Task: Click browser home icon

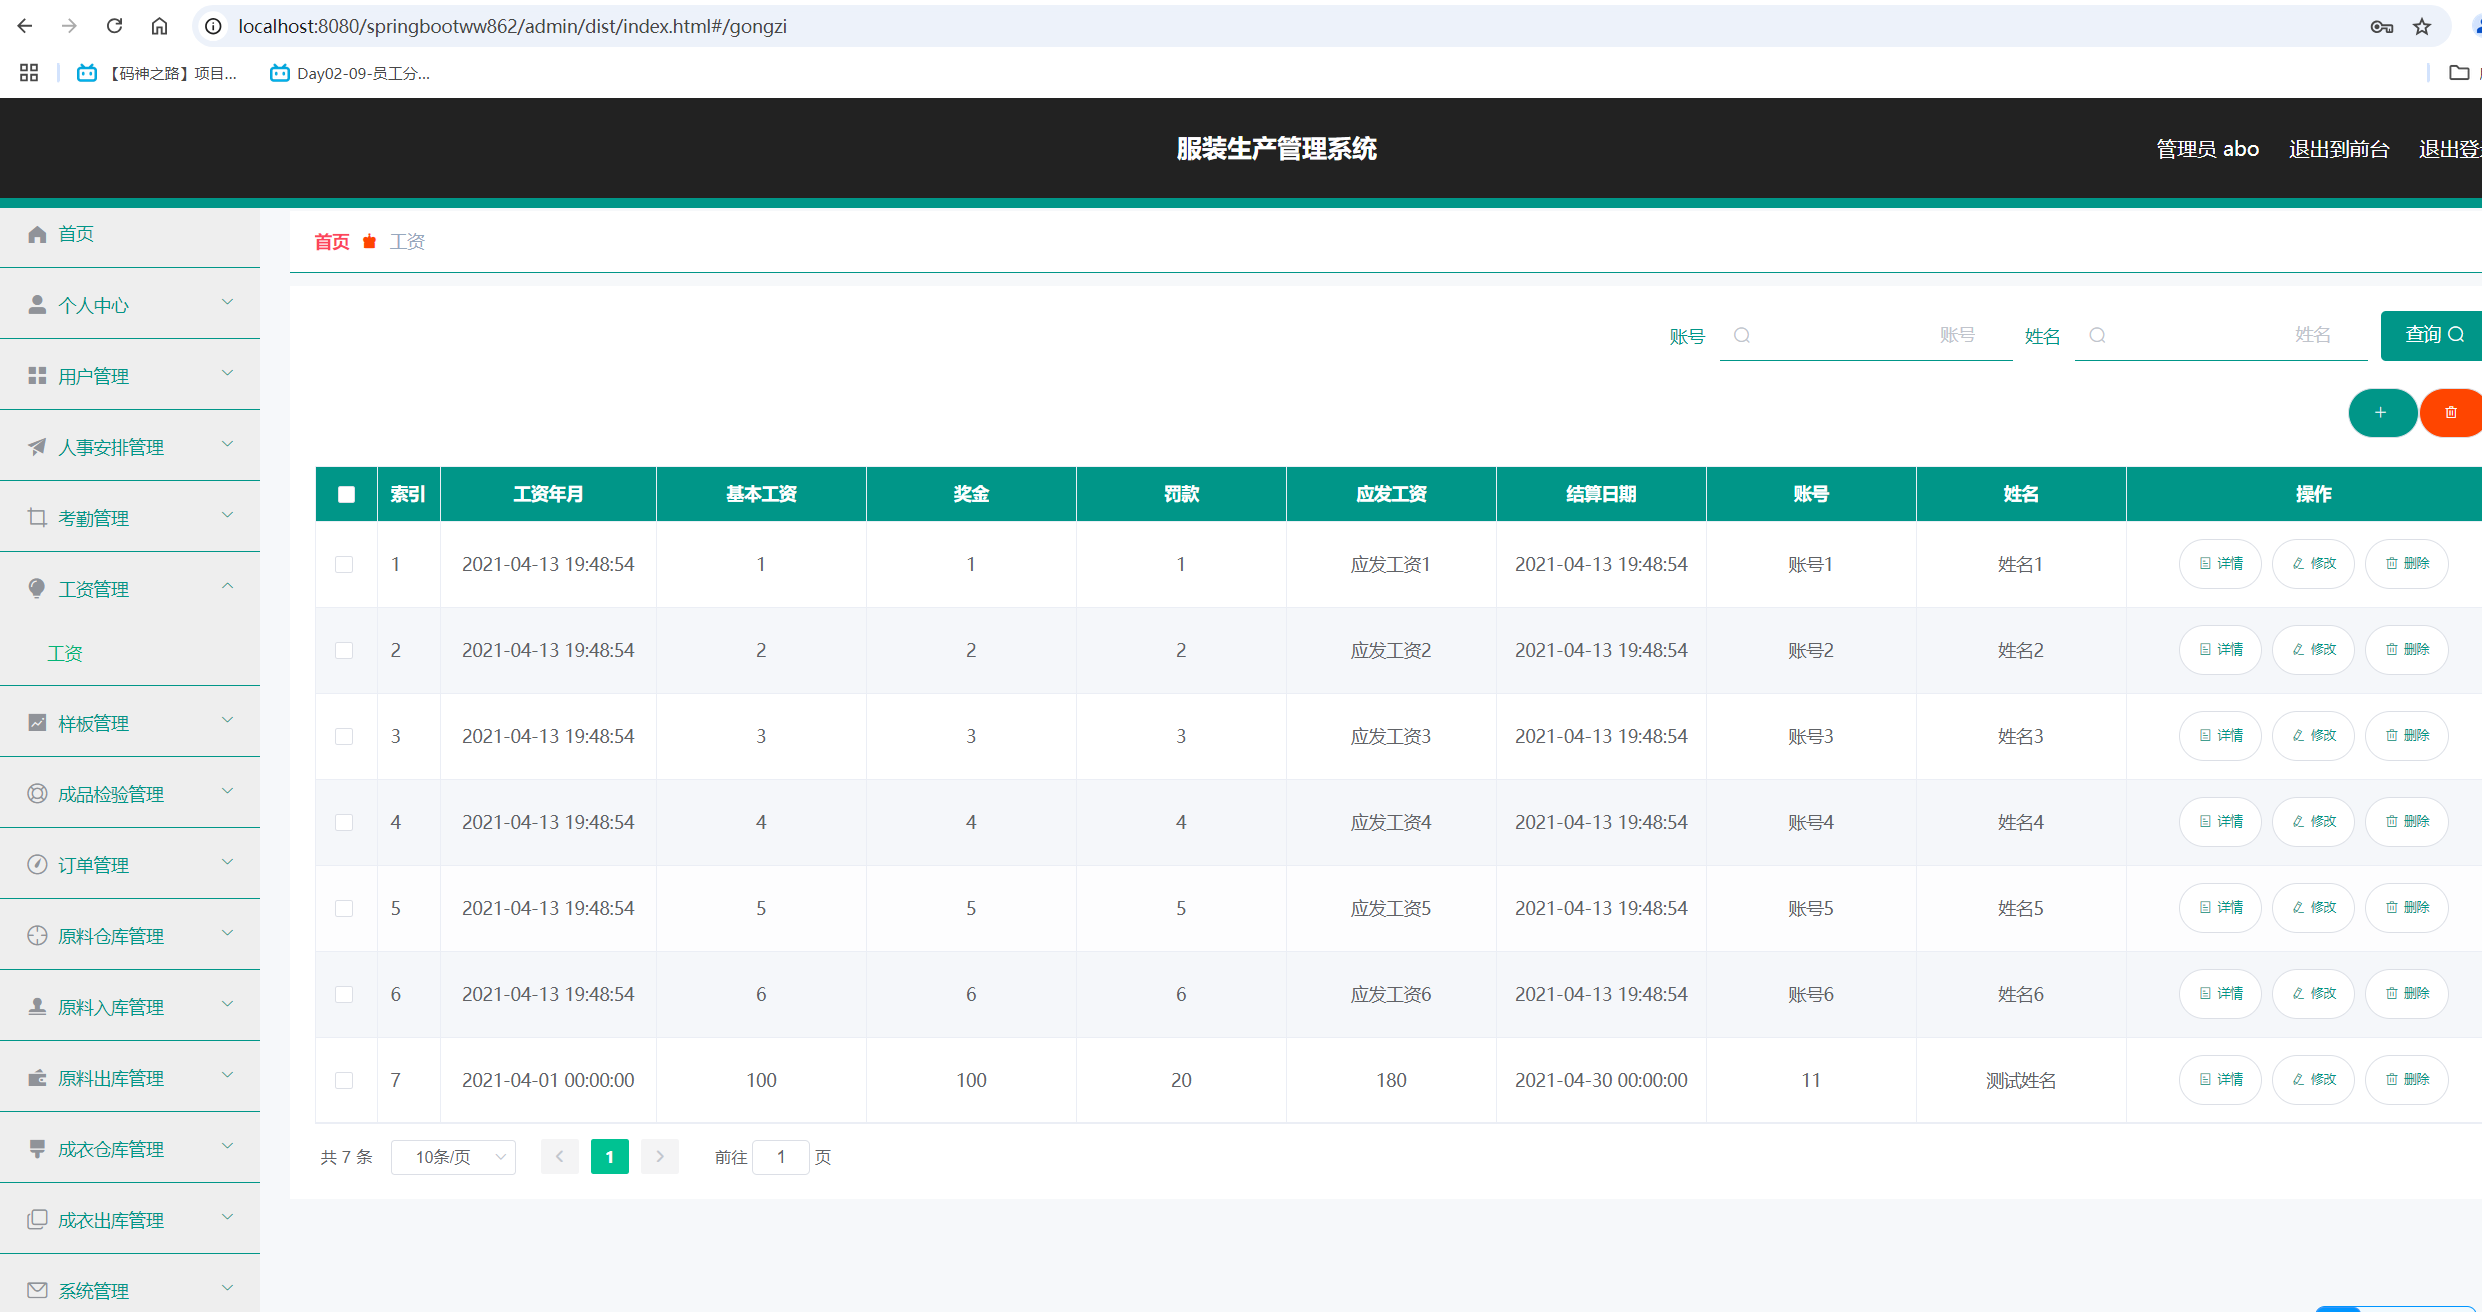Action: click(x=159, y=26)
